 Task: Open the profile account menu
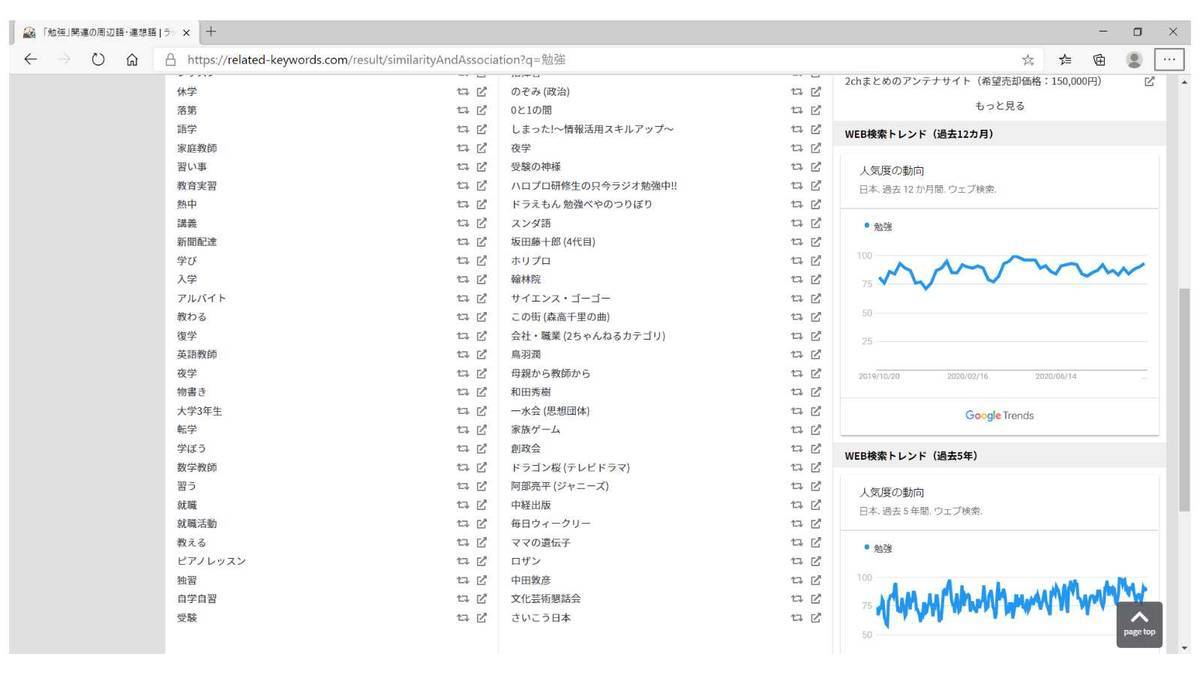(1133, 58)
